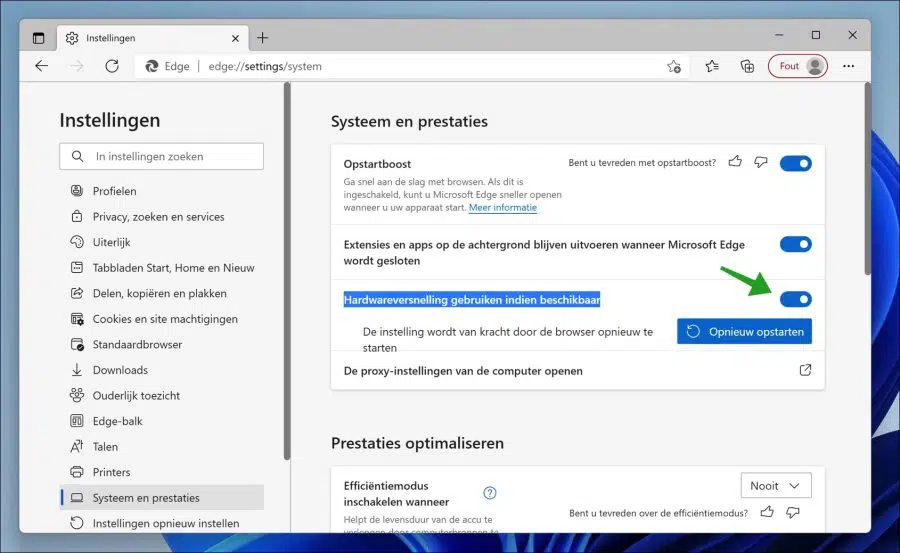The height and width of the screenshot is (553, 900).
Task: Maximize the Edge window
Action: coord(816,35)
